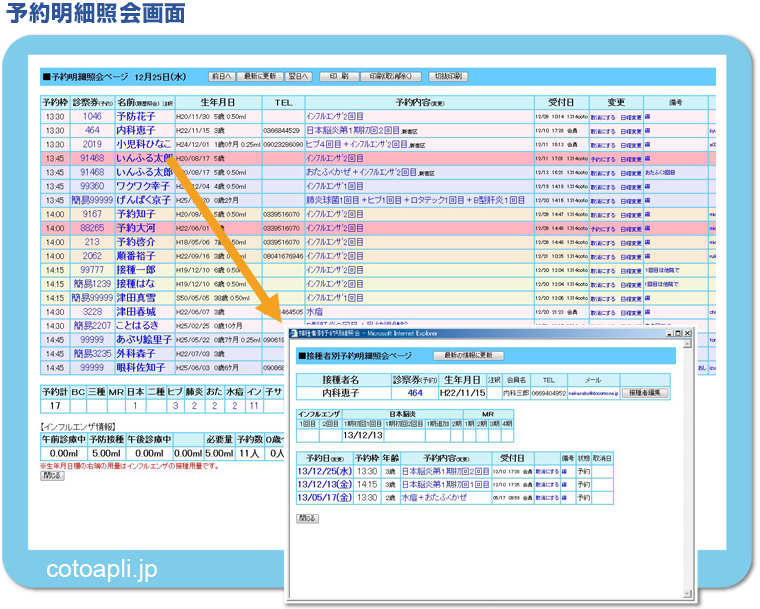Click booking date 13/12/13(金) in popup

325,484
